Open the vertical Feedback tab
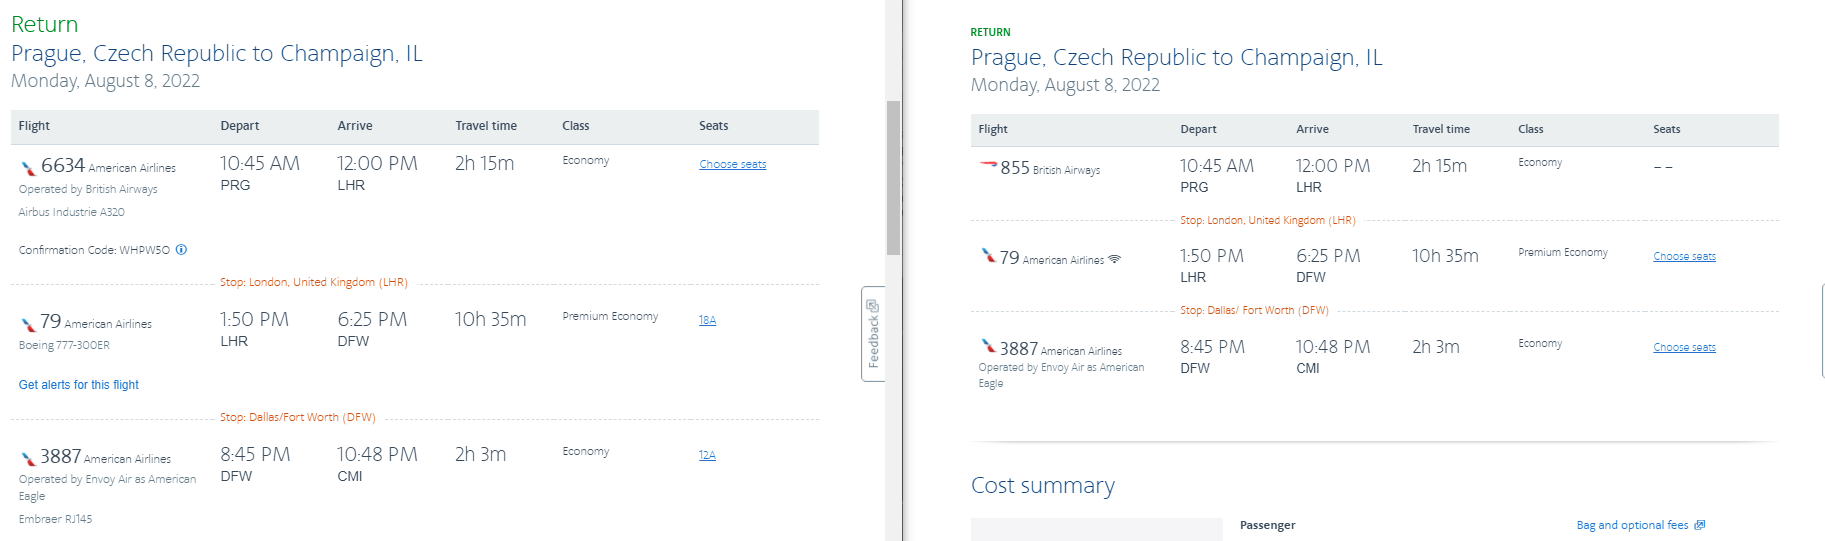The width and height of the screenshot is (1825, 541). coord(873,333)
